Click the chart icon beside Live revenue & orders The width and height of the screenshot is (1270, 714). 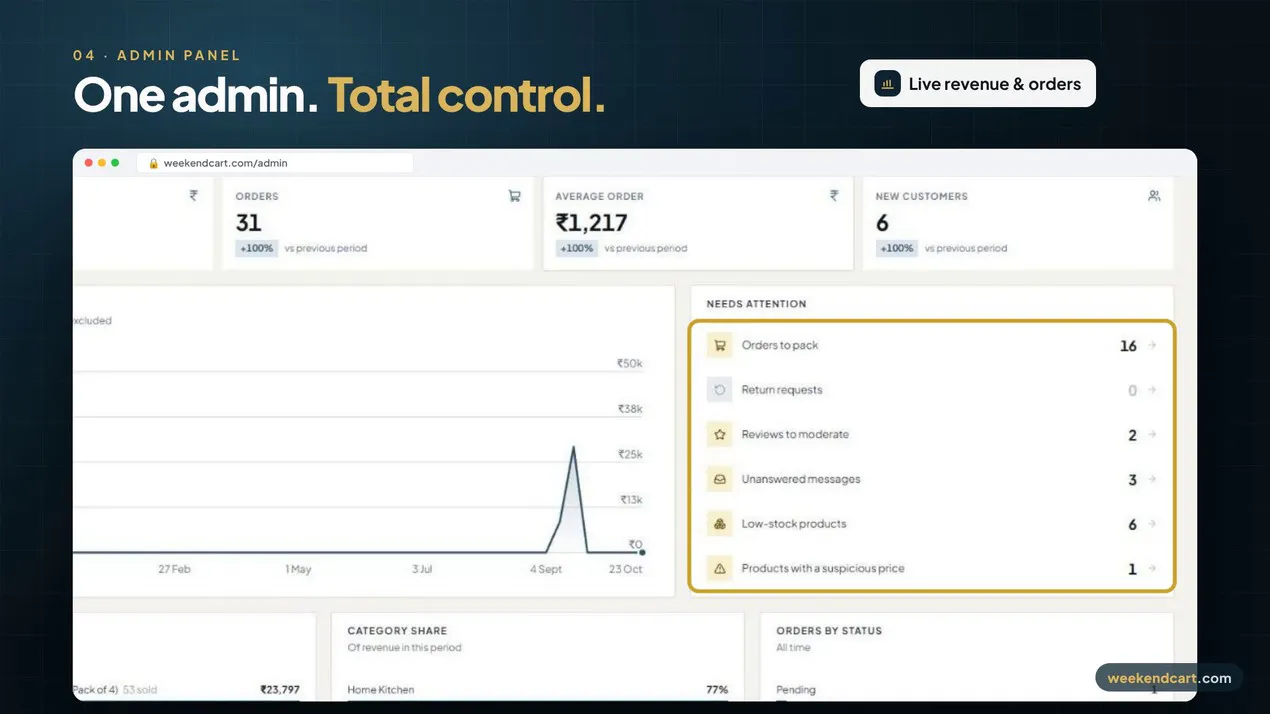pyautogui.click(x=887, y=84)
